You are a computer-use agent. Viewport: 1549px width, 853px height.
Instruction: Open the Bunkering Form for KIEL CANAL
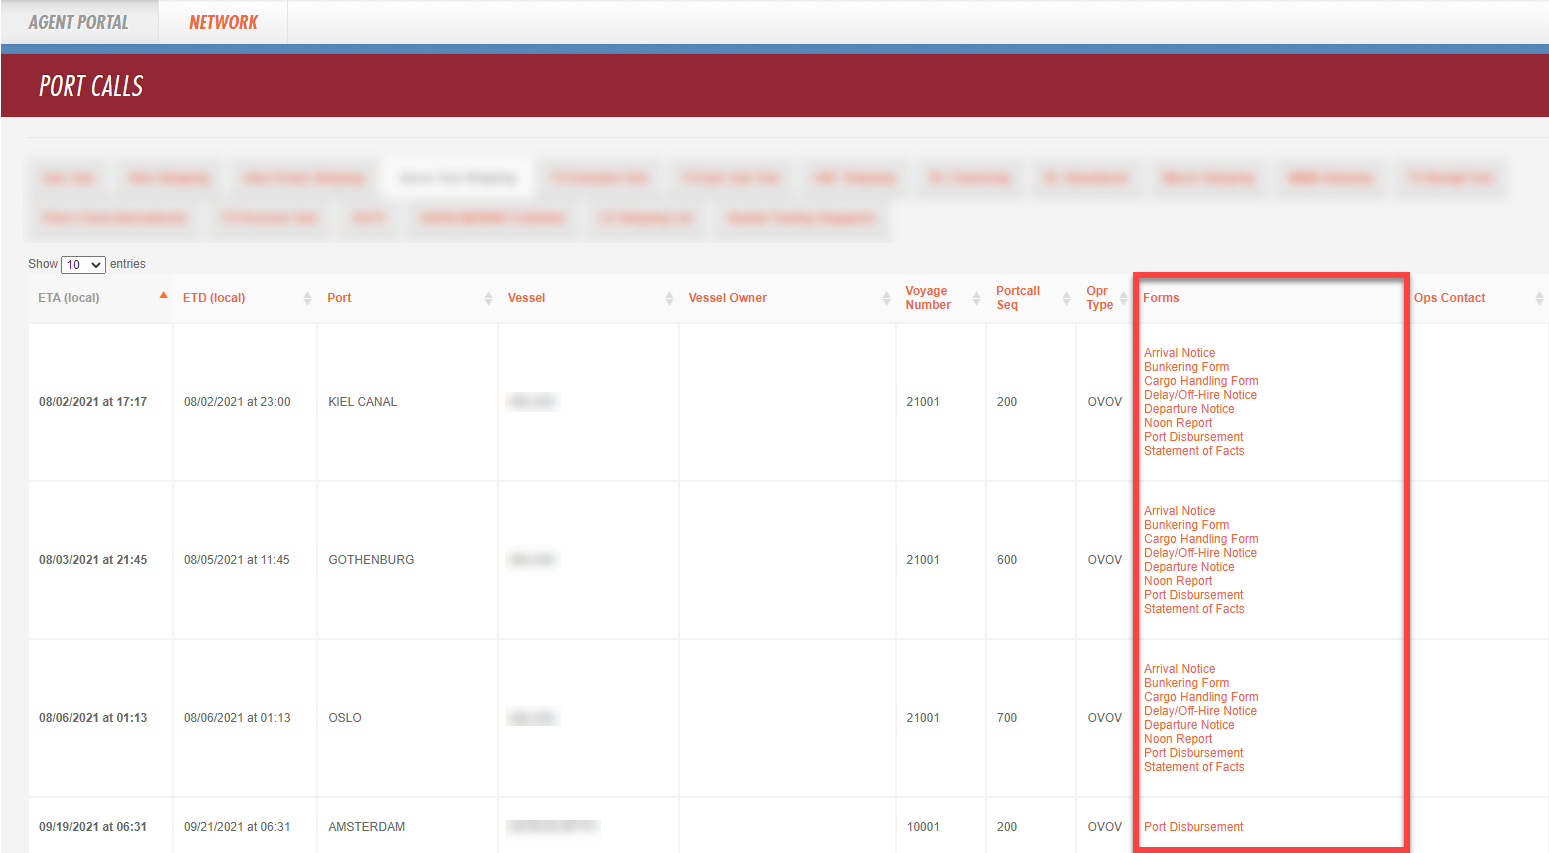[x=1186, y=366]
